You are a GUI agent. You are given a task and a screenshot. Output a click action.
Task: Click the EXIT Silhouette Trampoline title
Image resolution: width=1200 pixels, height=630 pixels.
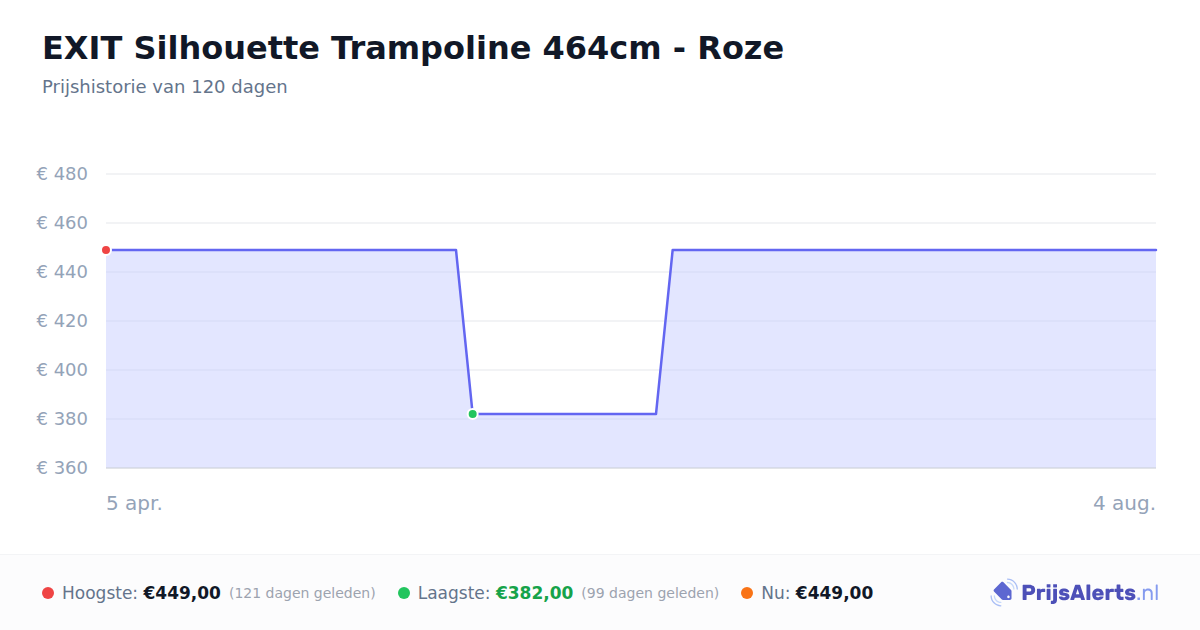point(413,47)
